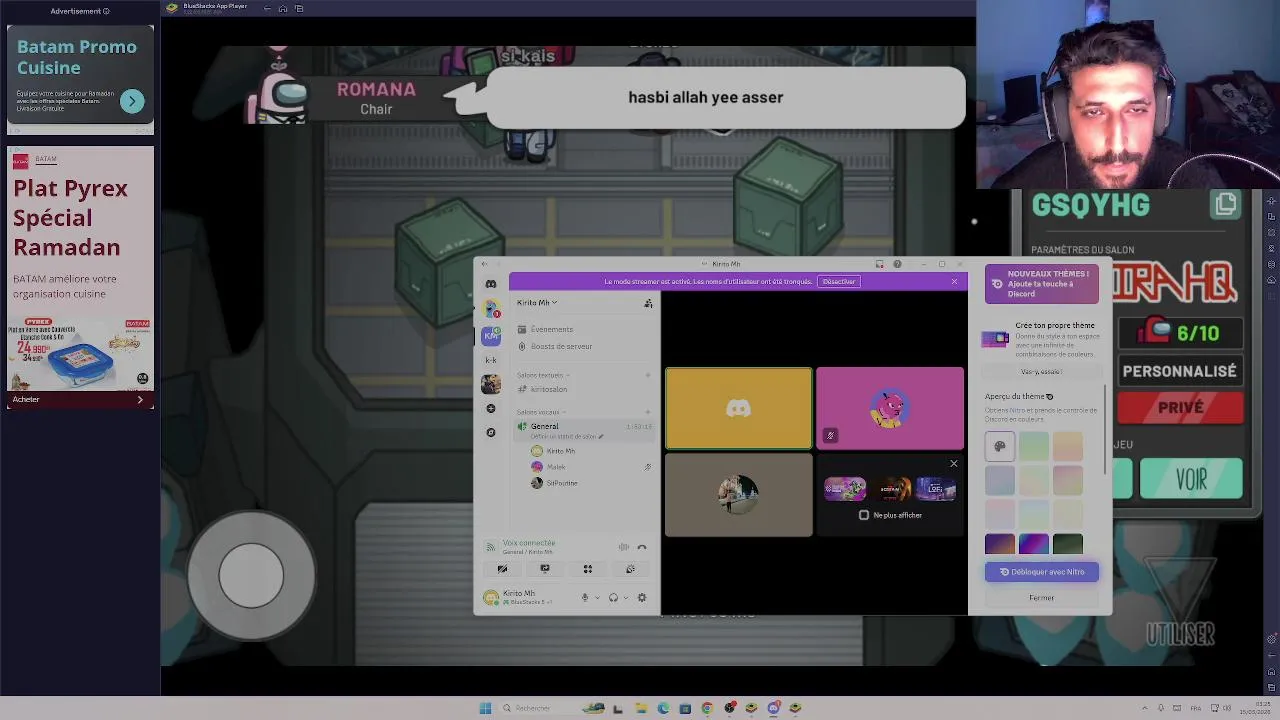Add a channel to Salons textuels
Screen dimensions: 1280x720
click(x=648, y=375)
